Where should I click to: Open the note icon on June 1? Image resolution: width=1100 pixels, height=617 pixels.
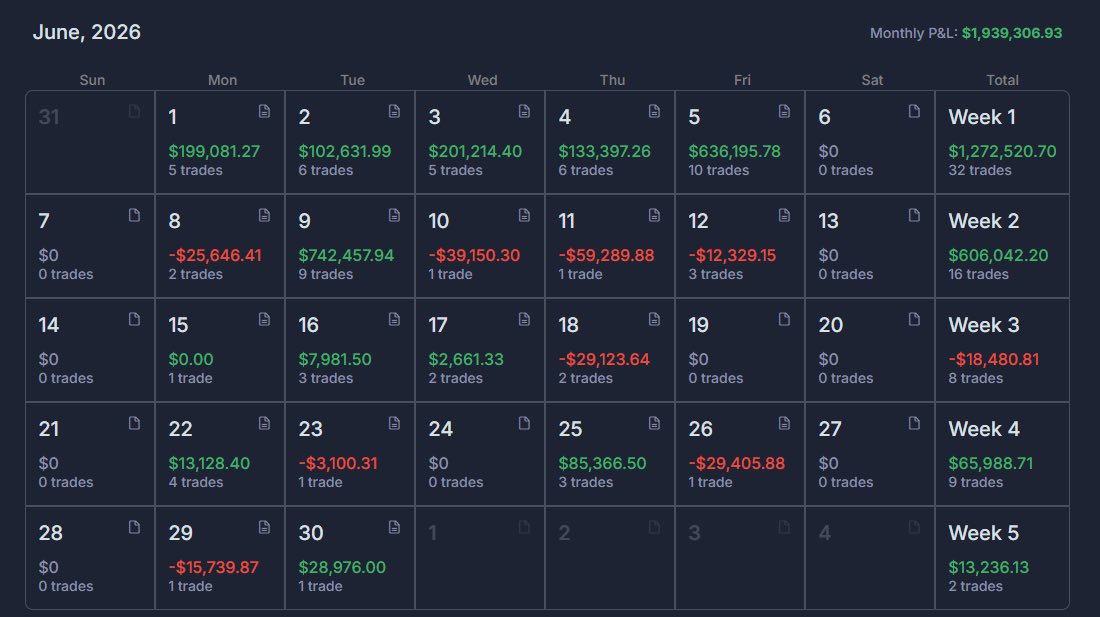264,111
